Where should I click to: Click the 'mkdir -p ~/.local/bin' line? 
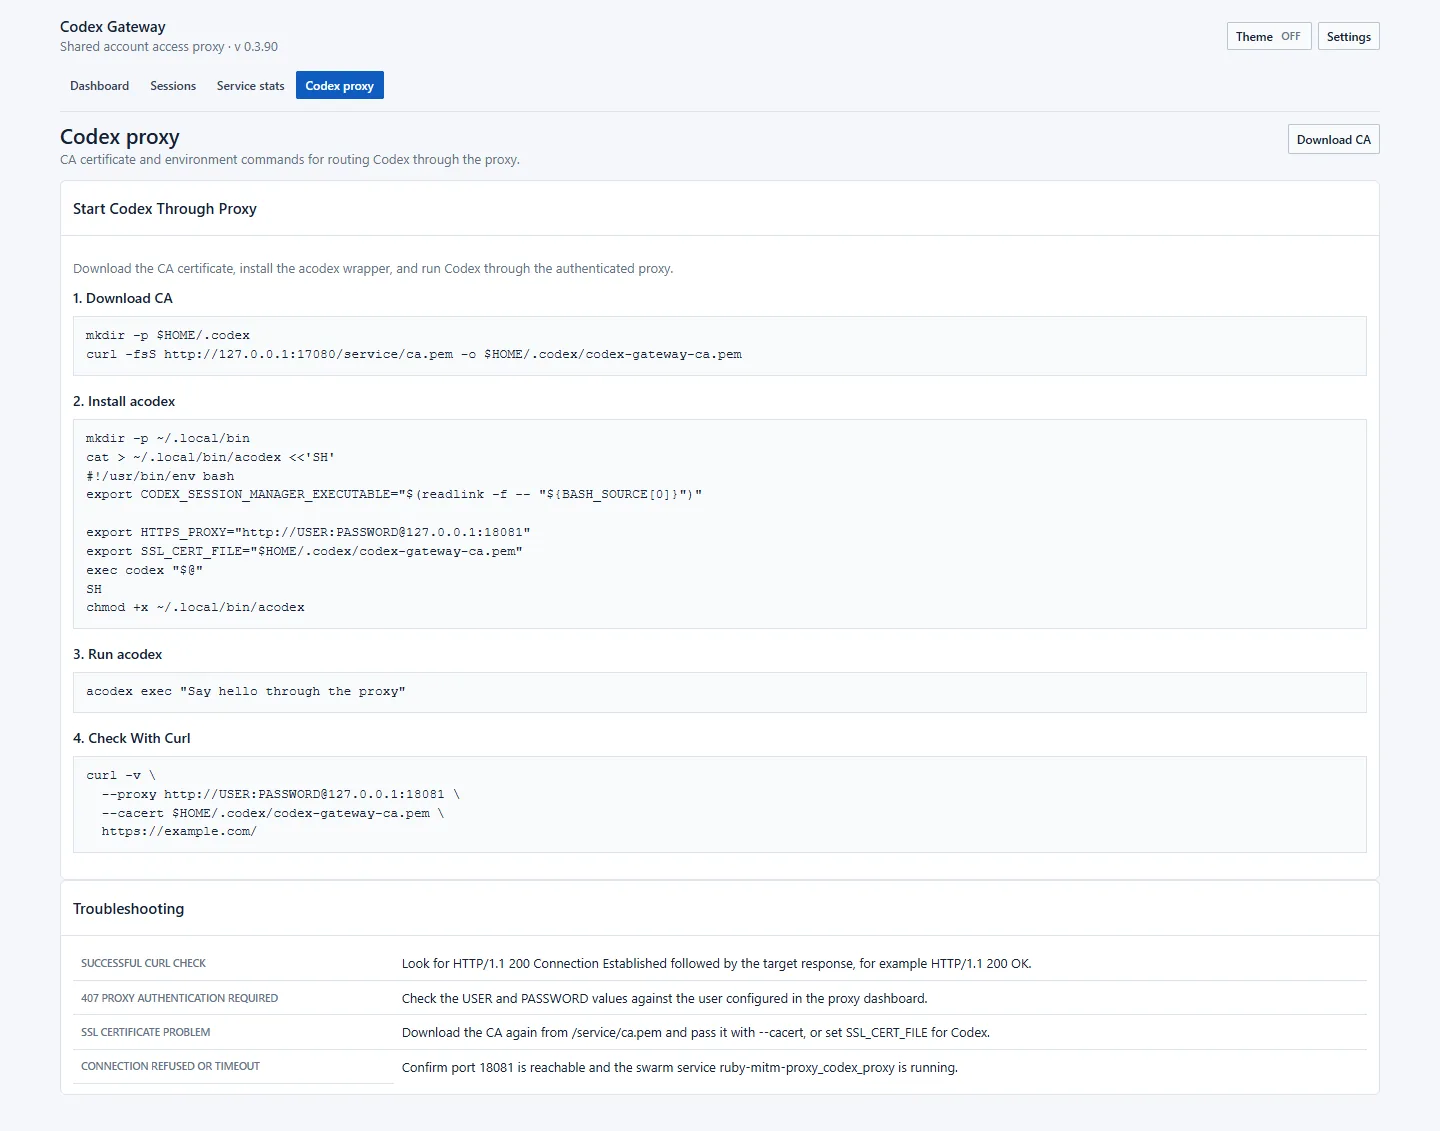click(168, 438)
